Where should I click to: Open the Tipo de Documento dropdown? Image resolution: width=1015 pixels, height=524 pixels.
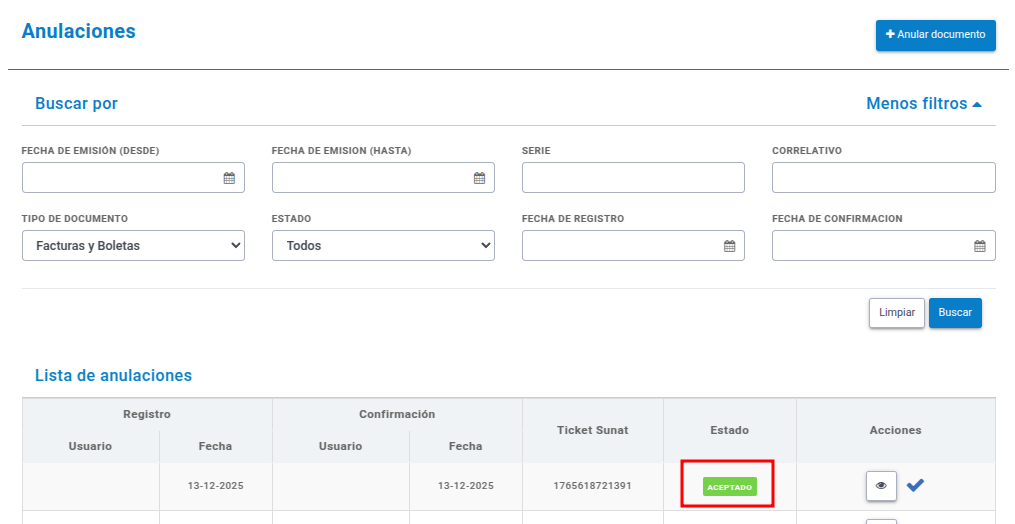point(133,245)
